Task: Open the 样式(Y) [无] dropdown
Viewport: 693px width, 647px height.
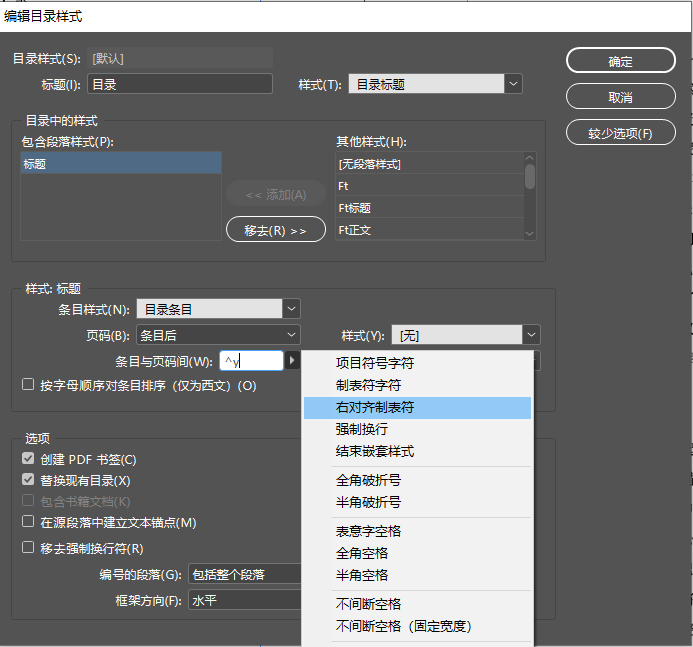Action: tap(466, 335)
